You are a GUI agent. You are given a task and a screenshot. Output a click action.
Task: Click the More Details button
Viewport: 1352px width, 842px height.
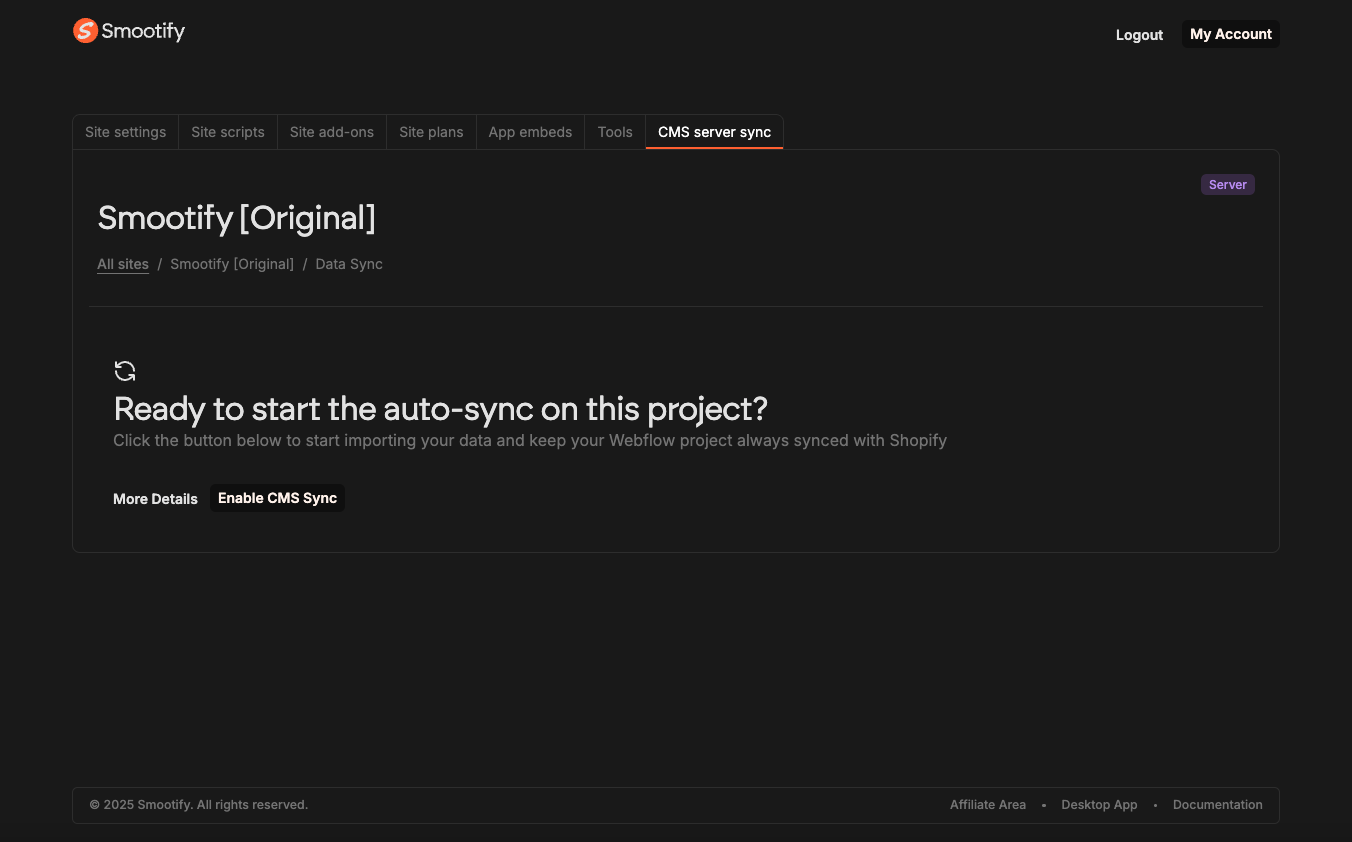coord(155,499)
